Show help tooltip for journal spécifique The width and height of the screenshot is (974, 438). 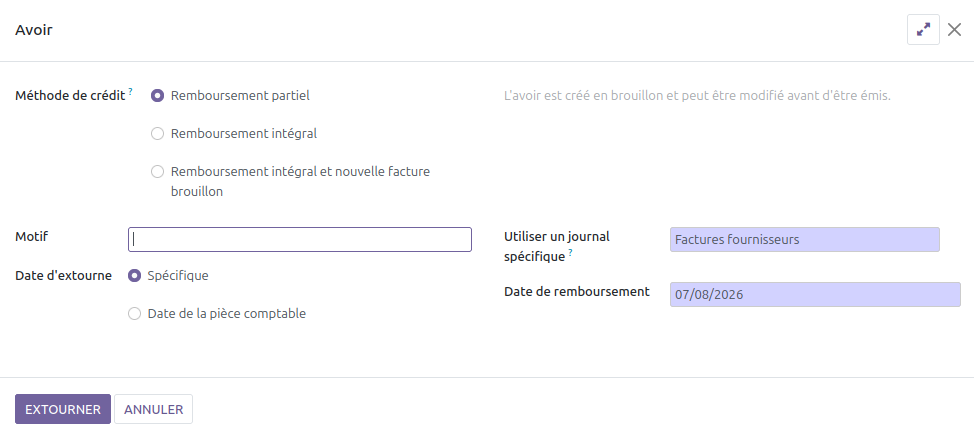(570, 252)
